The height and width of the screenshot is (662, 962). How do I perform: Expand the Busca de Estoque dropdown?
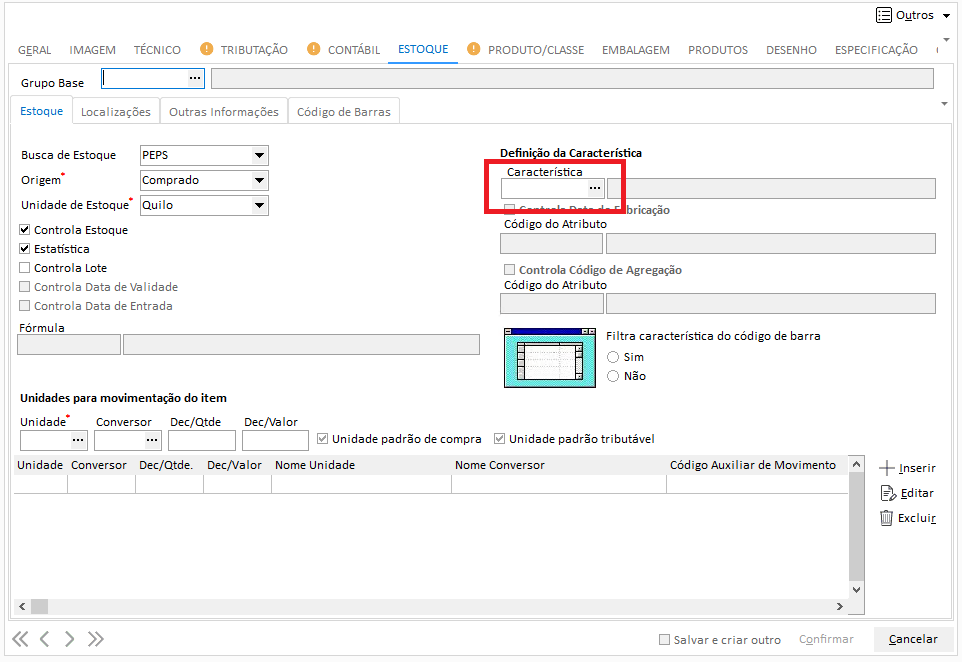click(x=260, y=155)
